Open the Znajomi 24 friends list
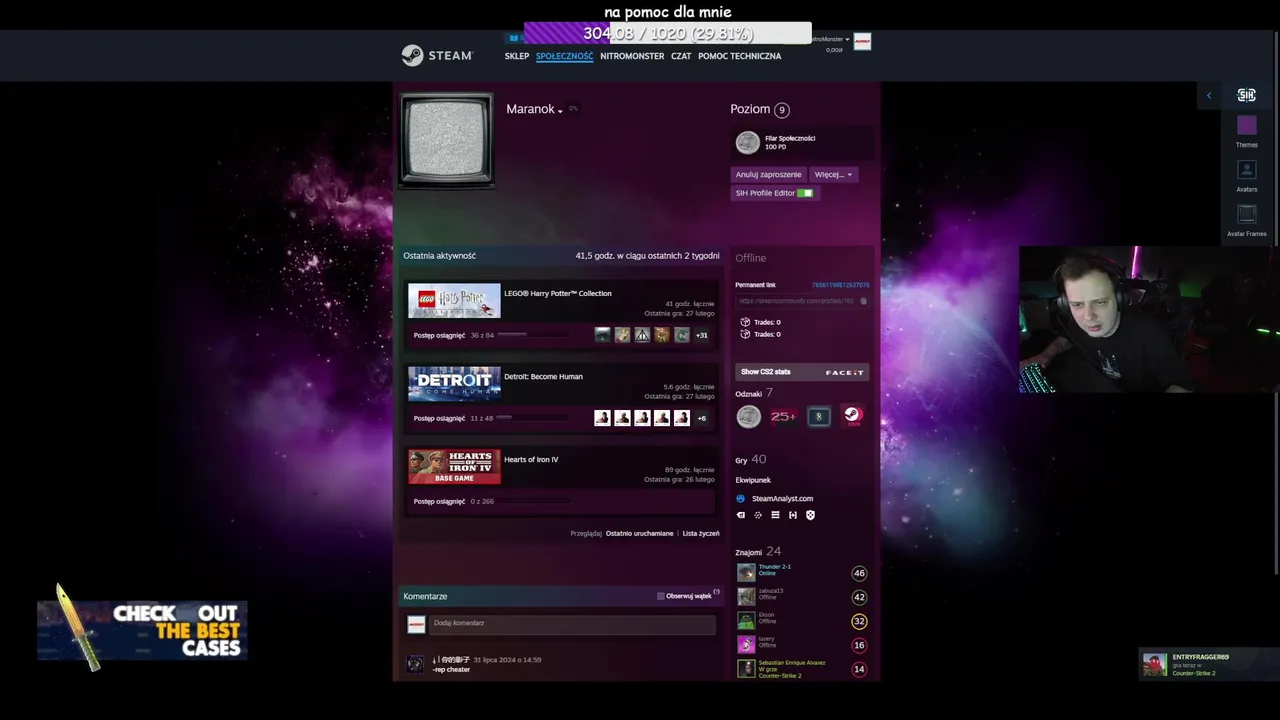1280x720 pixels. tap(758, 551)
